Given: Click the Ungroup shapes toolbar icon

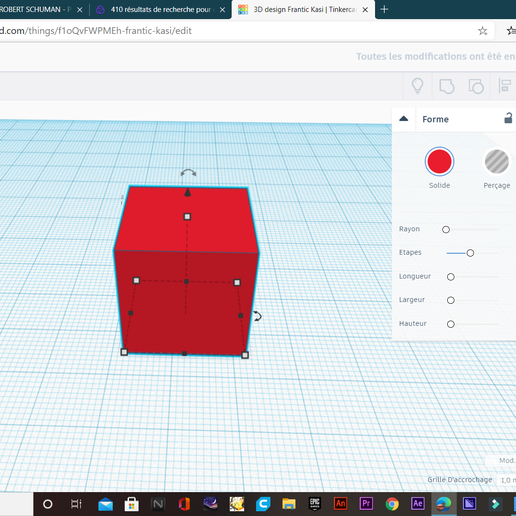Looking at the screenshot, I should (476, 86).
